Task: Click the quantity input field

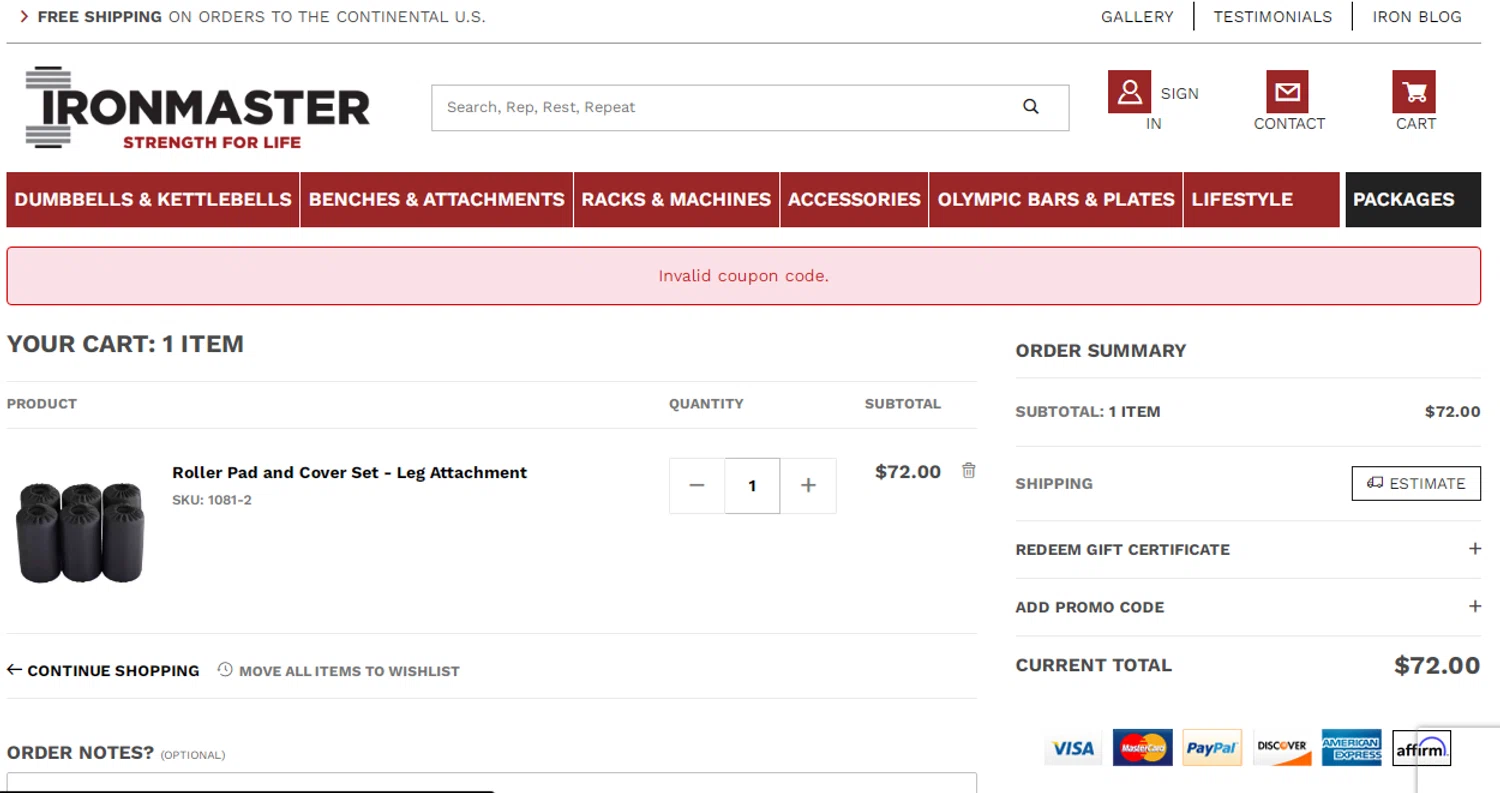Action: (x=752, y=486)
